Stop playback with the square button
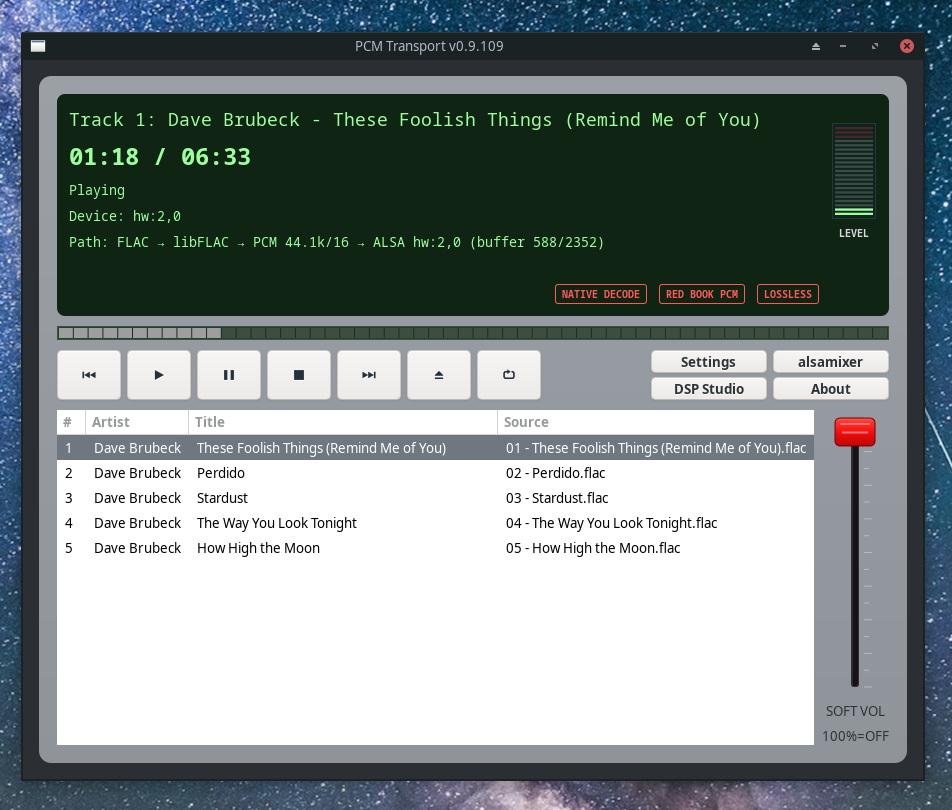Viewport: 952px width, 810px height. pos(299,375)
